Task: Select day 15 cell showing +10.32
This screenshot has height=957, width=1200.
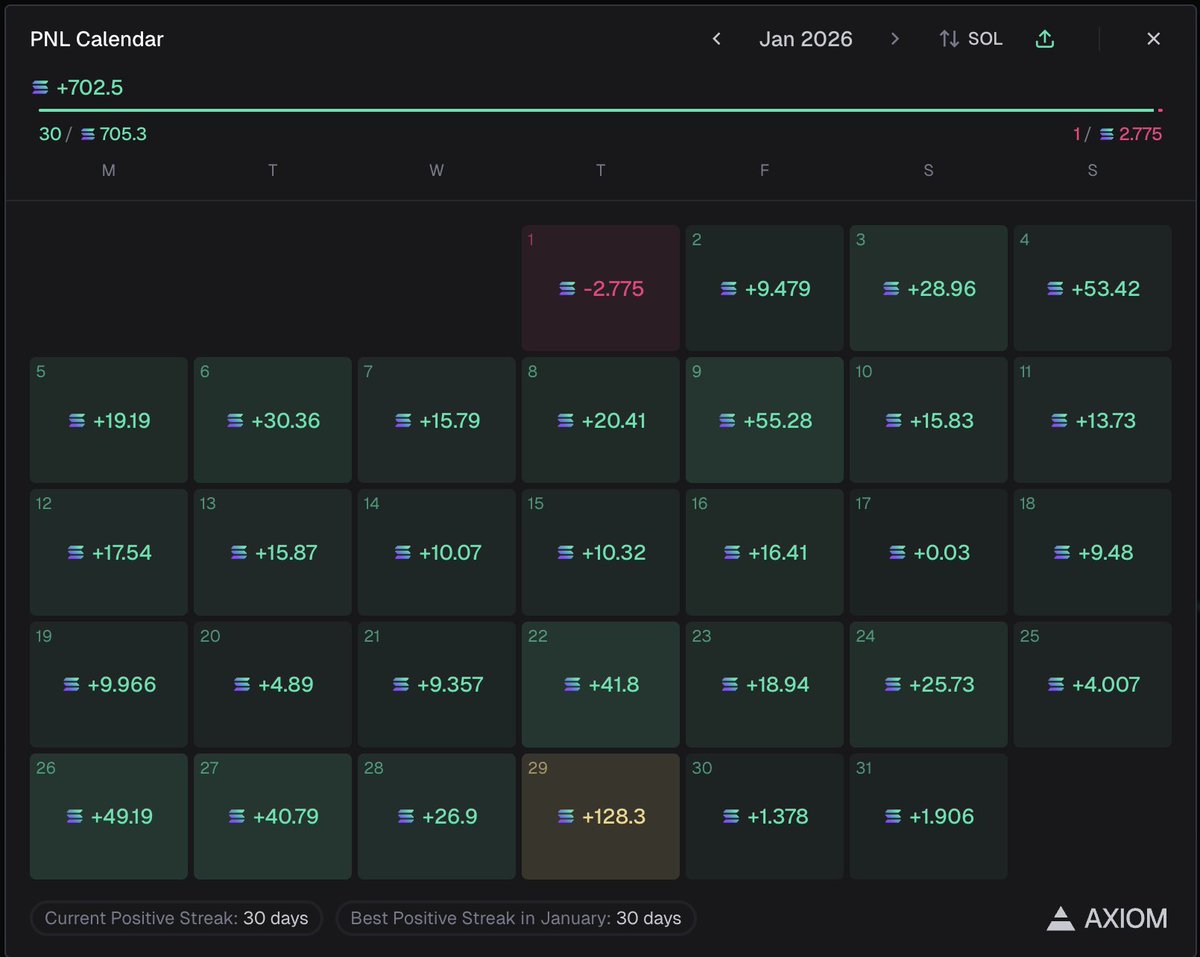Action: point(601,552)
